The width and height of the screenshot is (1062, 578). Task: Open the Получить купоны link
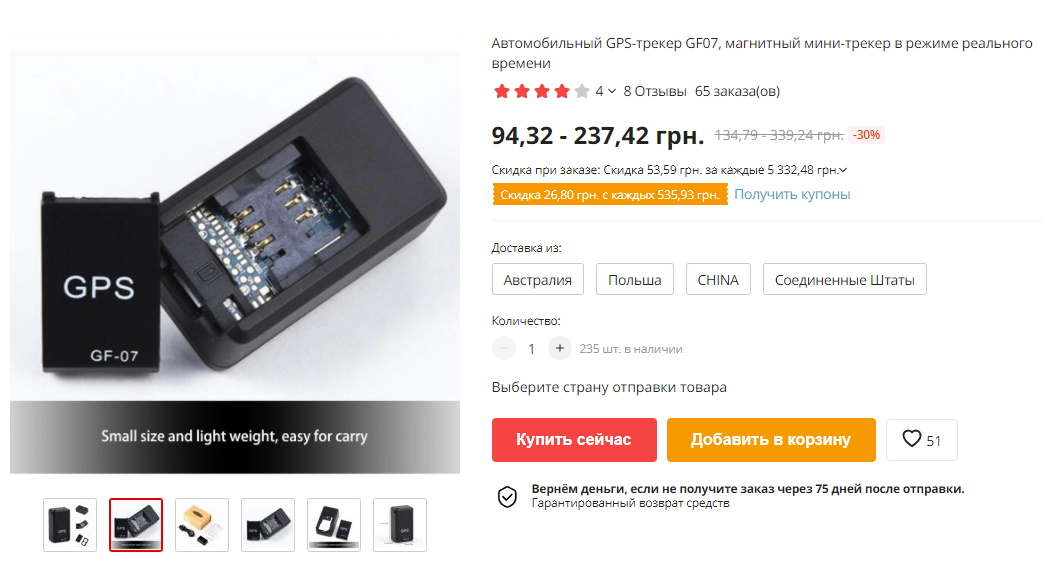(792, 194)
